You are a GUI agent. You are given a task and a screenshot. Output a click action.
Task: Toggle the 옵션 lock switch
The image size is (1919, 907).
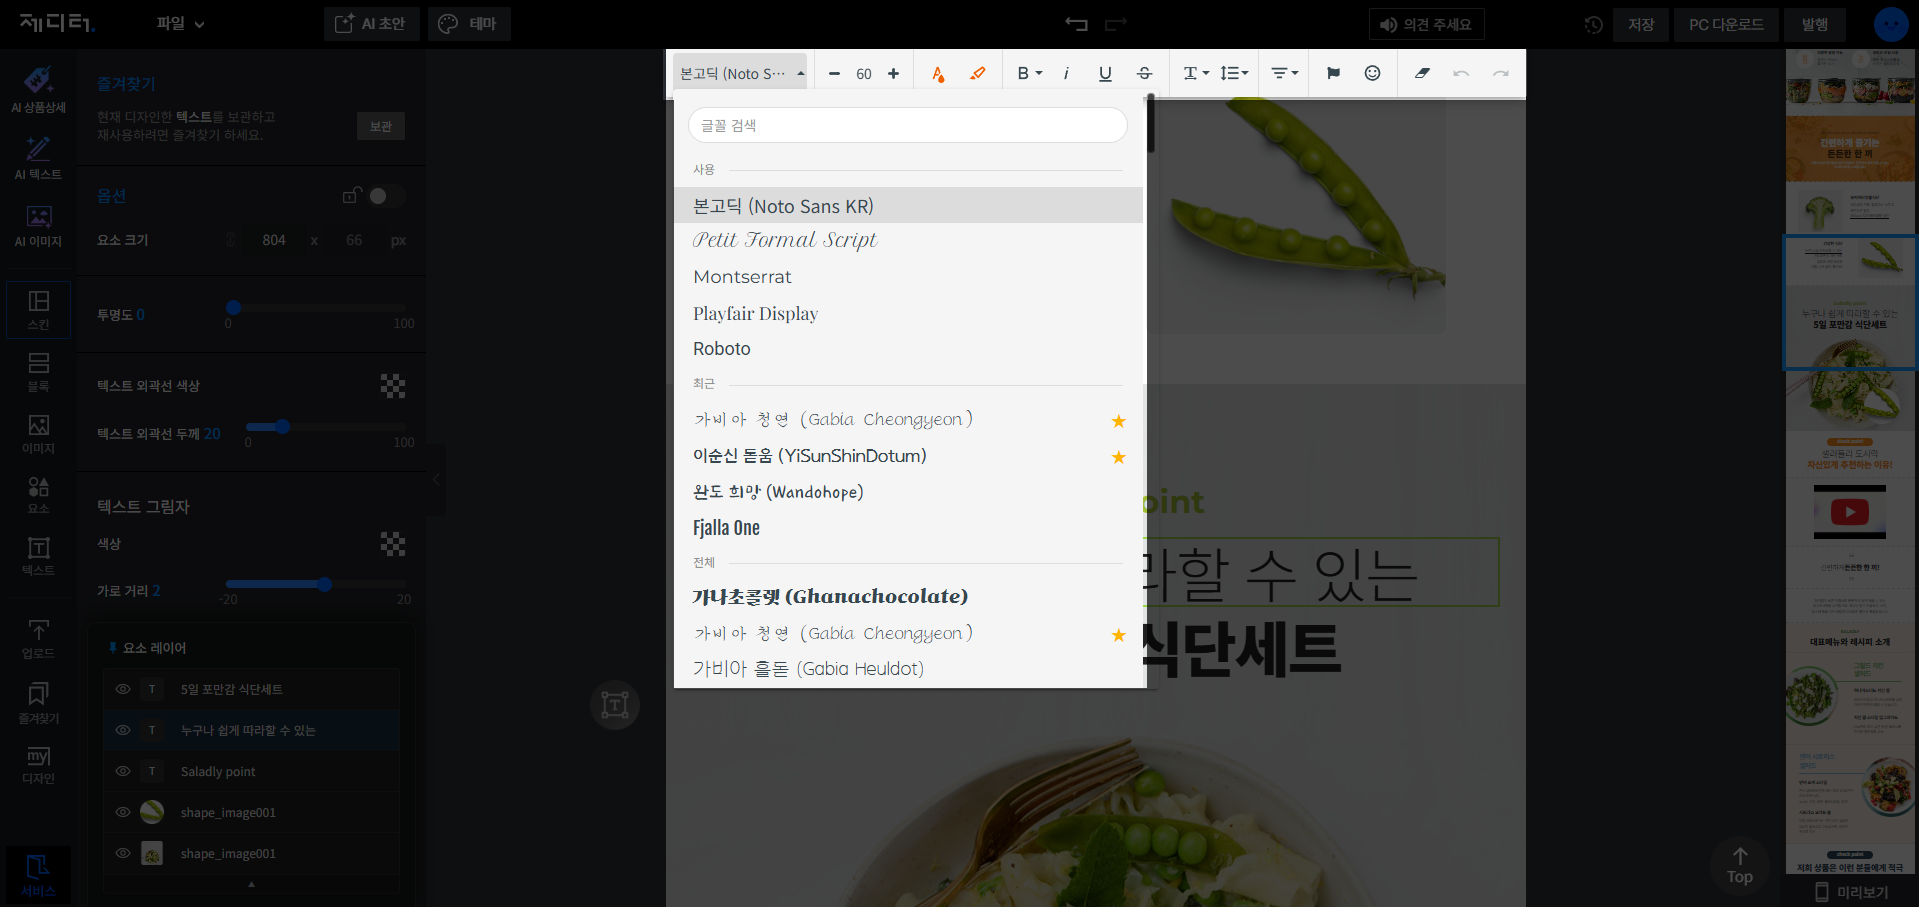pyautogui.click(x=386, y=196)
